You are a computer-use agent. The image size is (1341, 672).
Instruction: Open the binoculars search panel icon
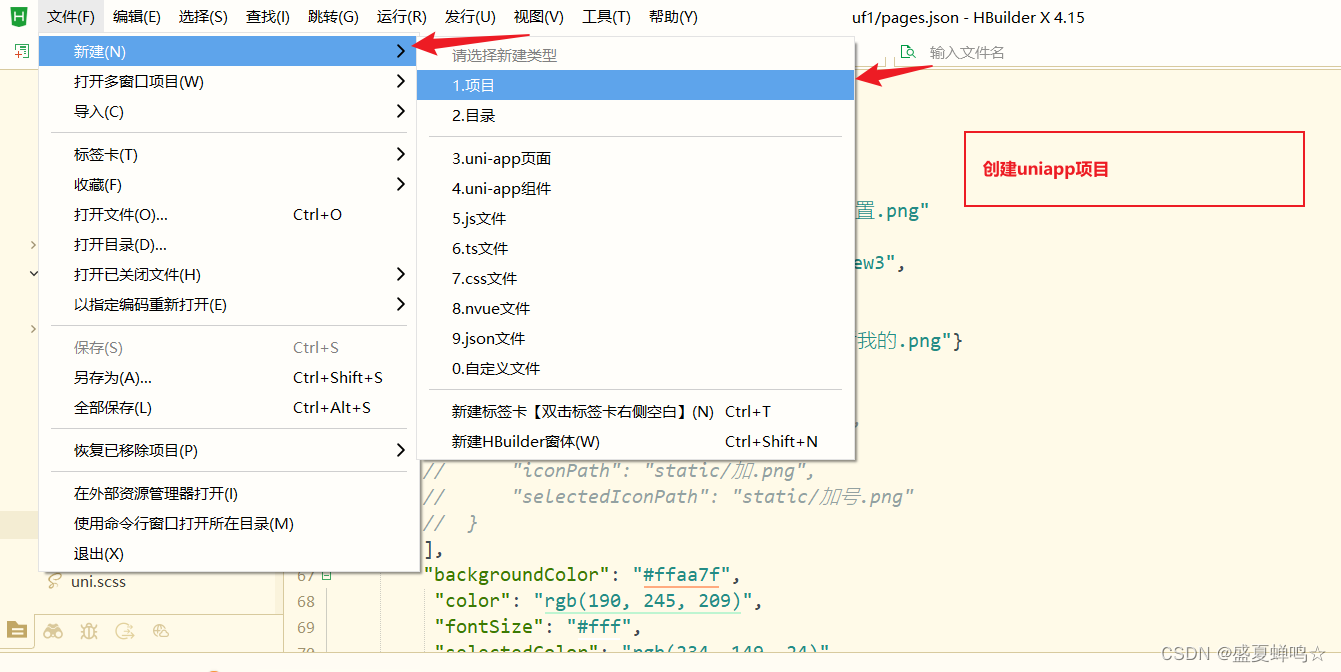tap(53, 631)
